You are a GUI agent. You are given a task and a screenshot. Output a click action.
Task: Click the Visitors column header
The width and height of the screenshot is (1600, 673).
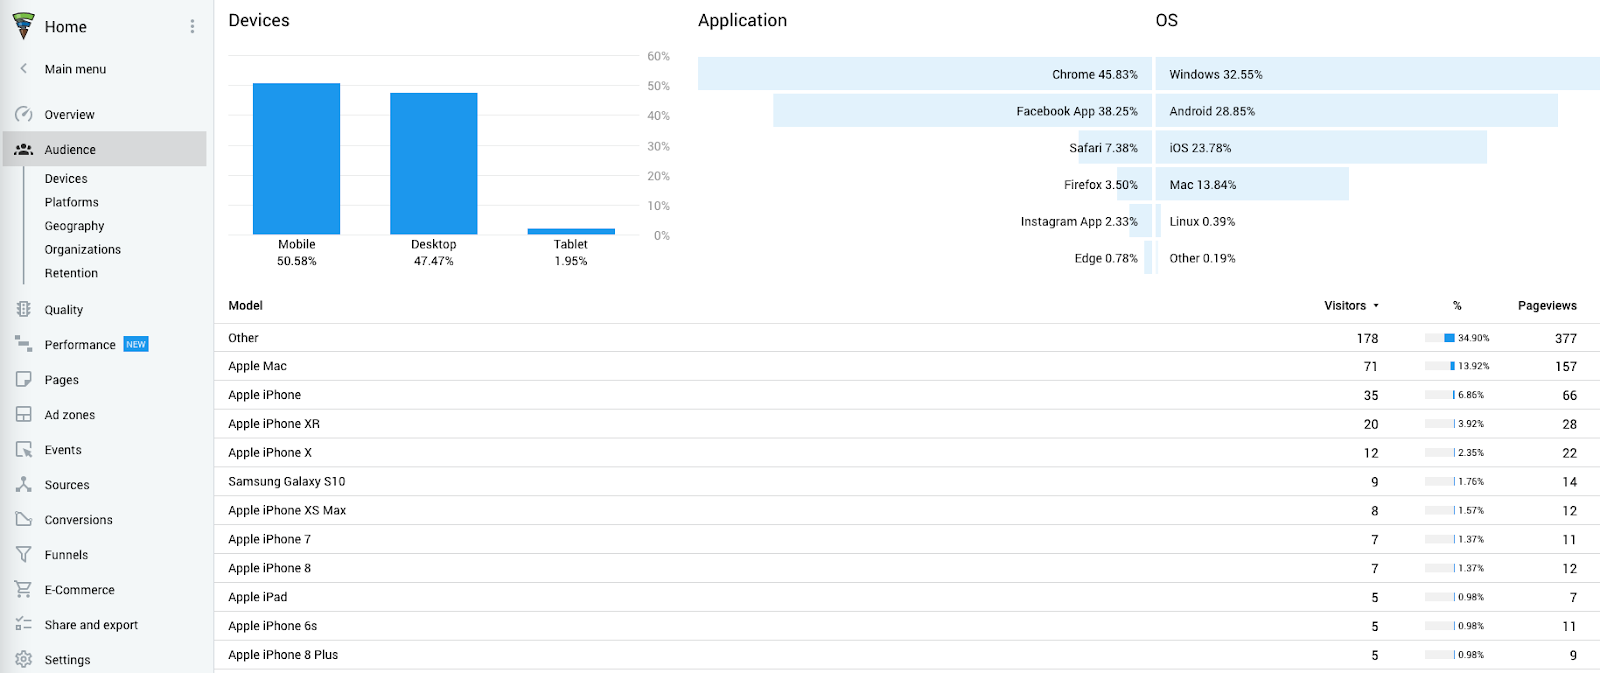click(x=1345, y=306)
